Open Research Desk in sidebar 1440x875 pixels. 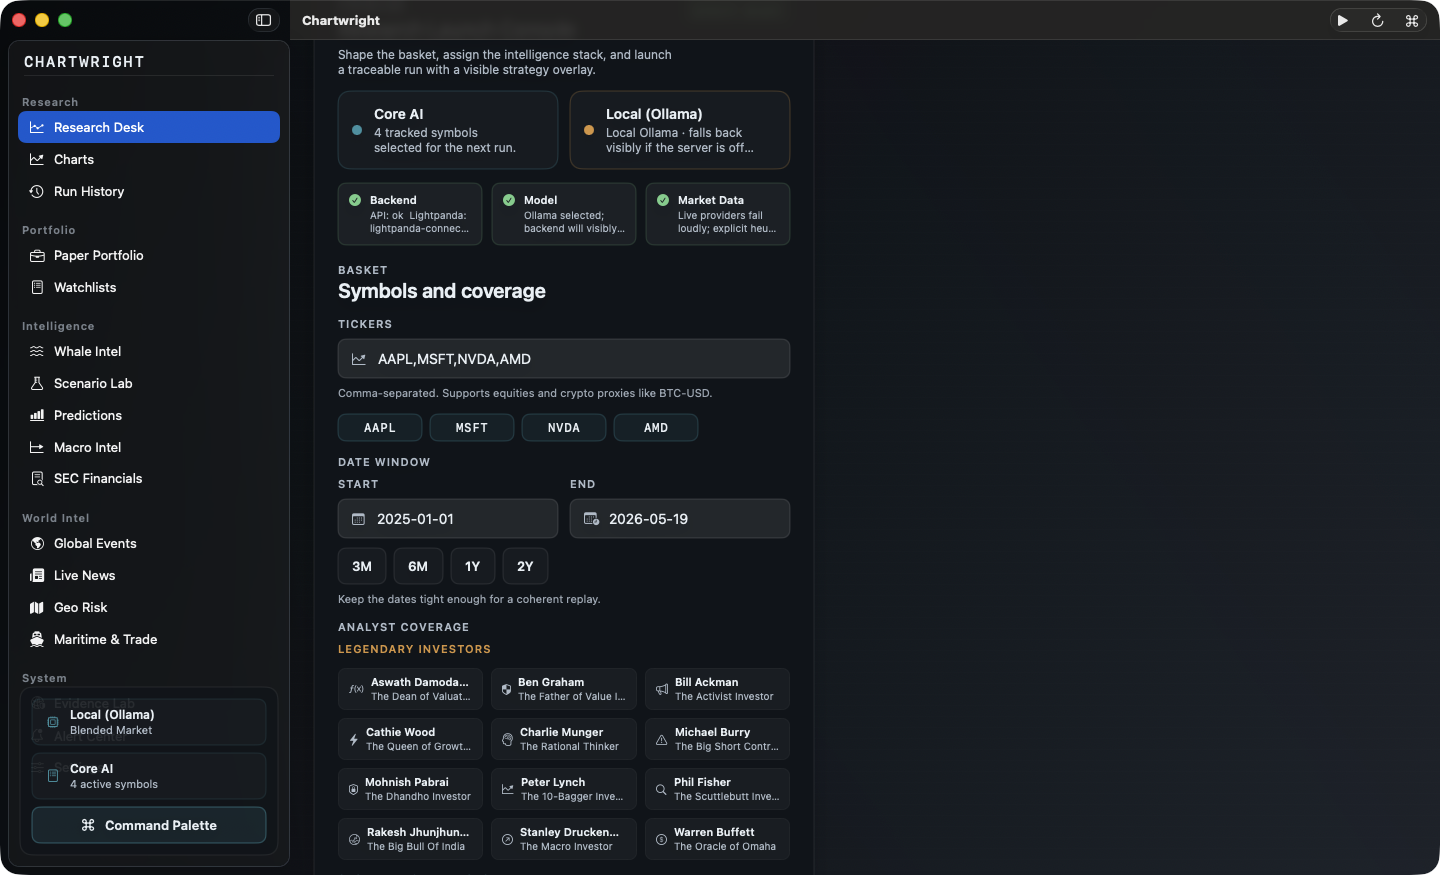(x=149, y=127)
